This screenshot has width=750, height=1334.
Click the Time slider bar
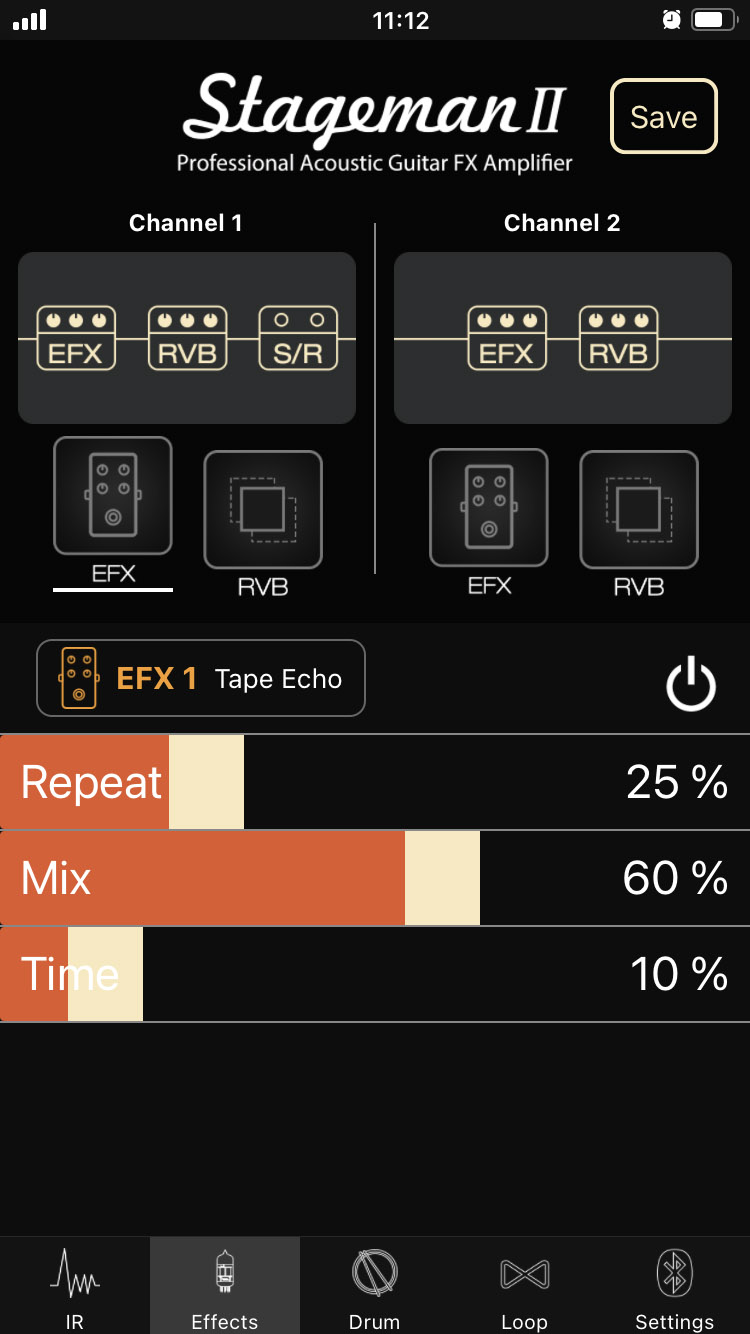click(x=375, y=974)
